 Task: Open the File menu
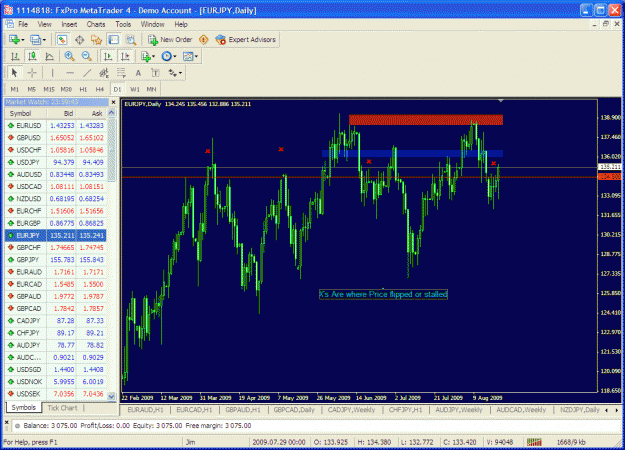(23, 24)
